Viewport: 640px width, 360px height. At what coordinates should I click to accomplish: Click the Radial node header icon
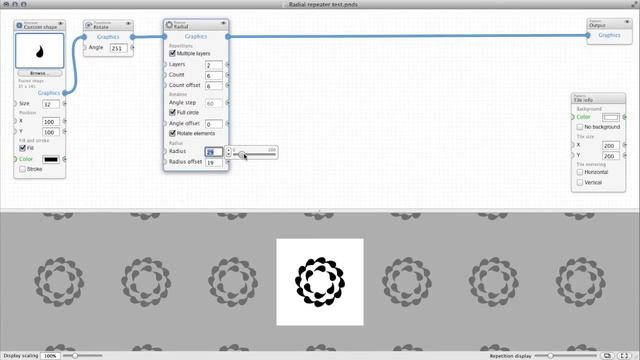(169, 25)
